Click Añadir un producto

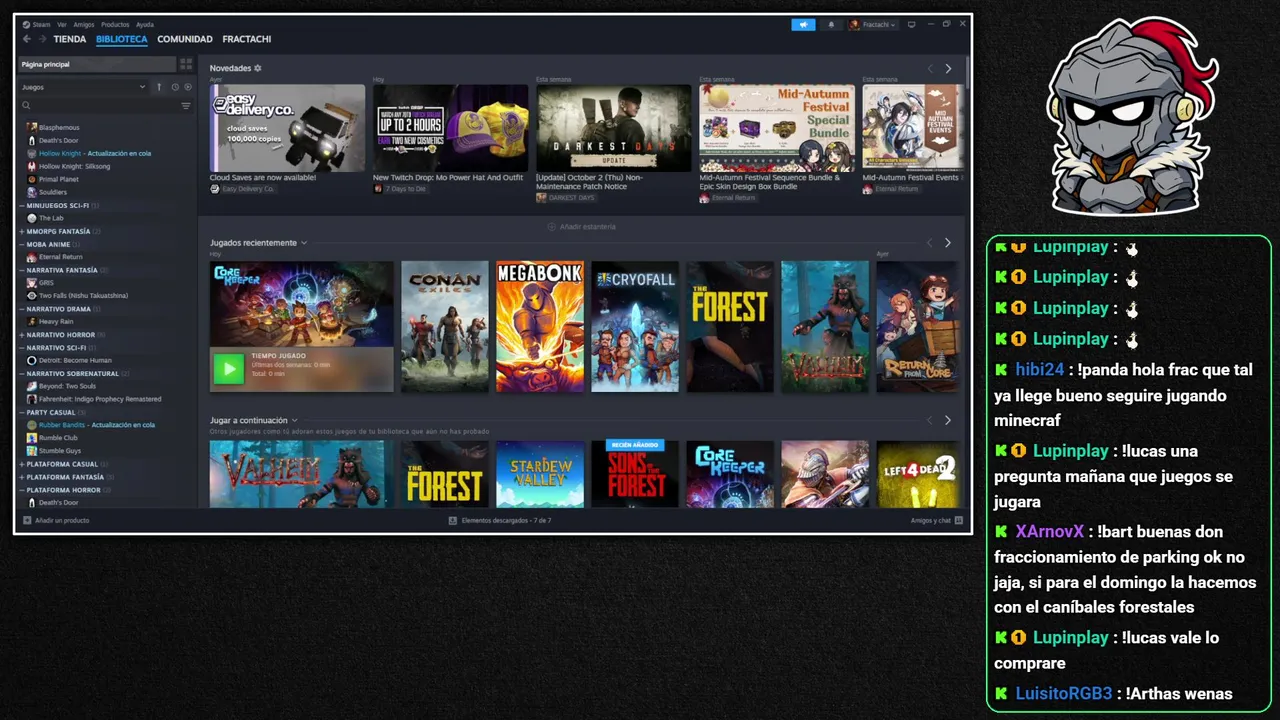point(56,520)
